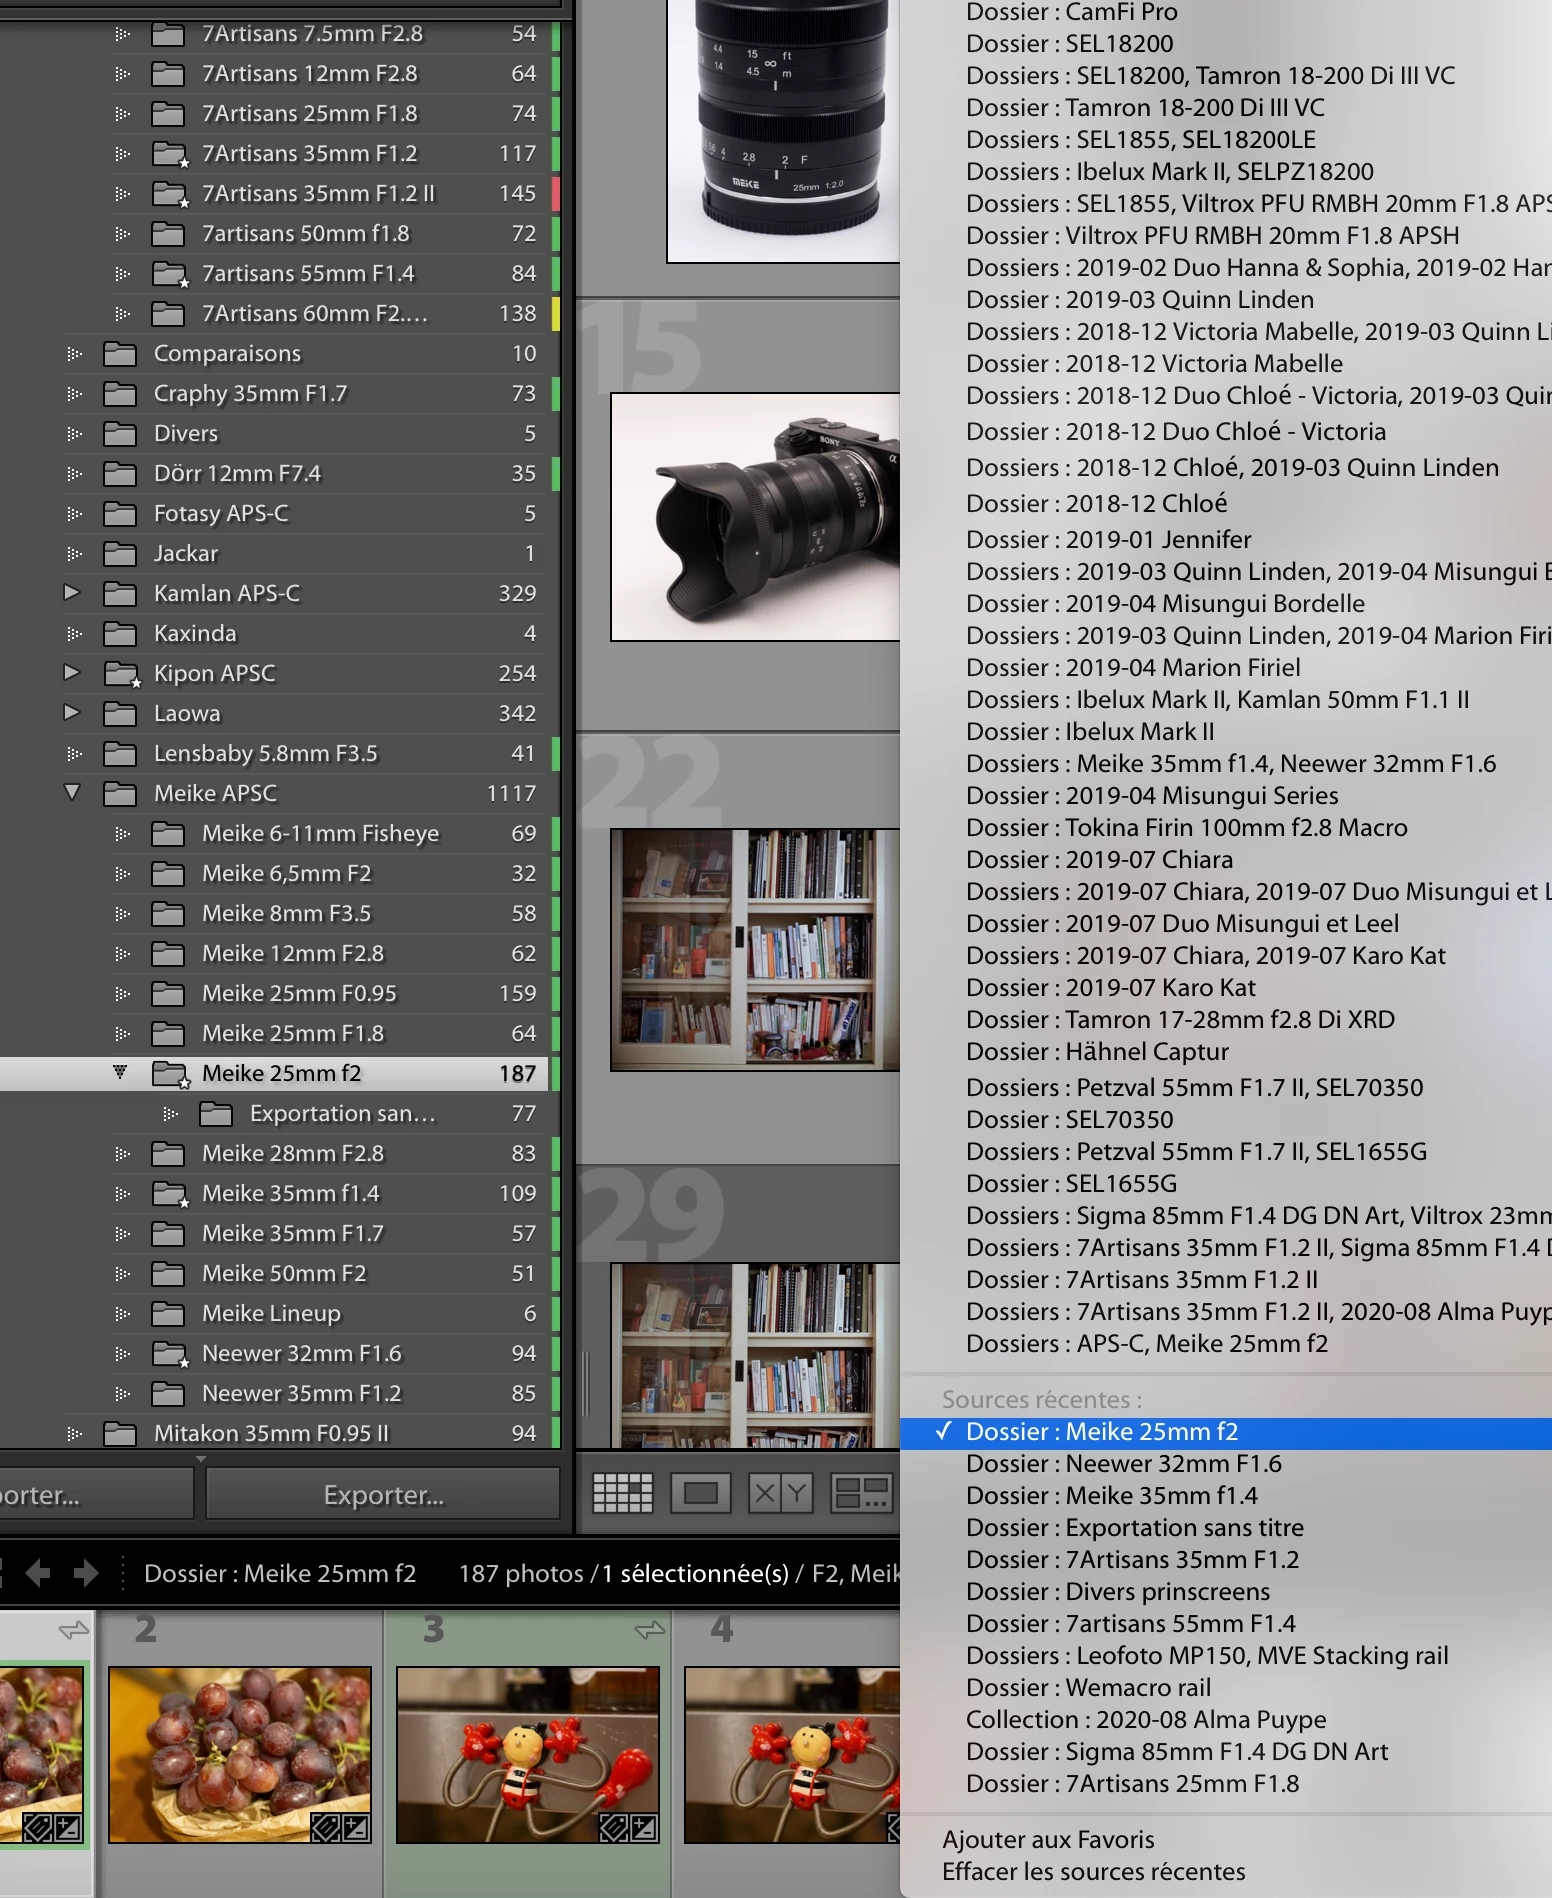The height and width of the screenshot is (1898, 1552).
Task: Collapse the Meike APSC folder
Action: click(x=72, y=792)
